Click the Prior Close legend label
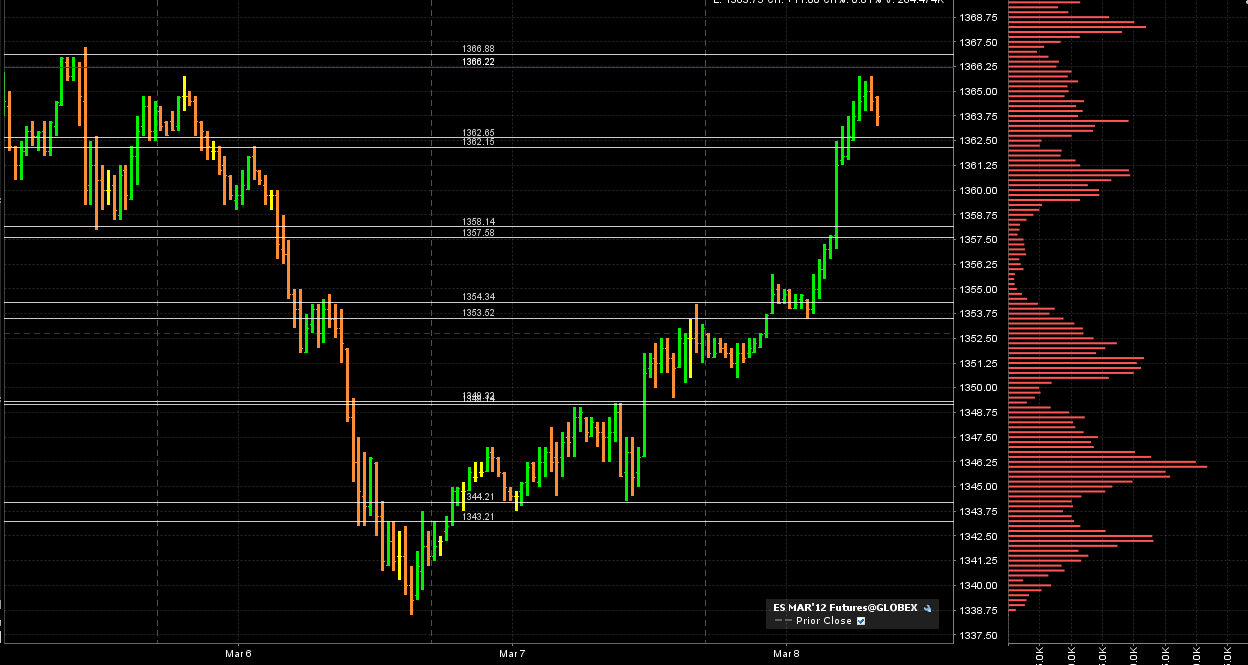1248x665 pixels. 824,621
